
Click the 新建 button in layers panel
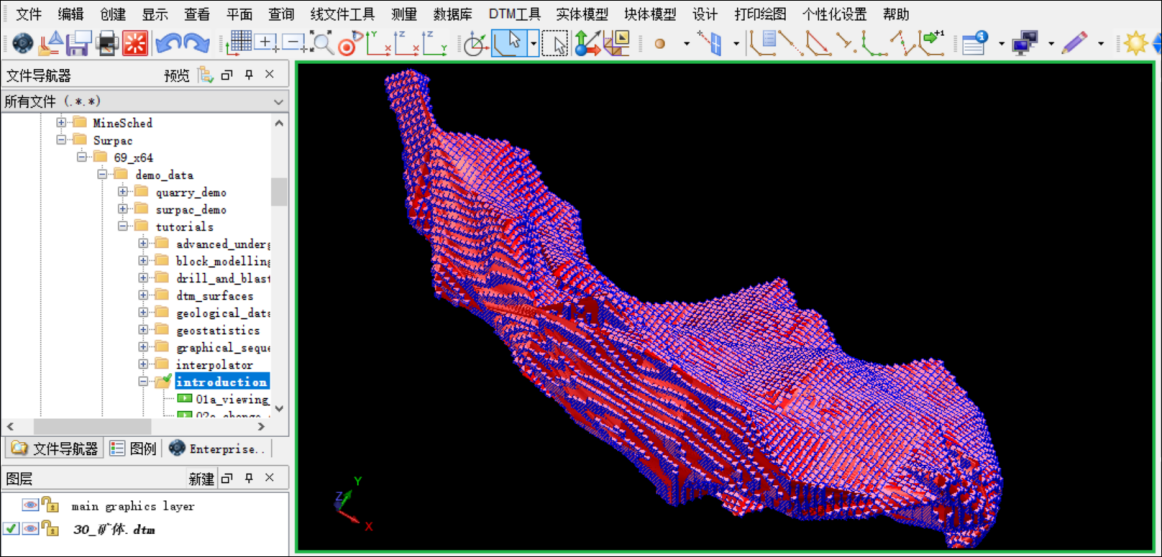tap(201, 479)
